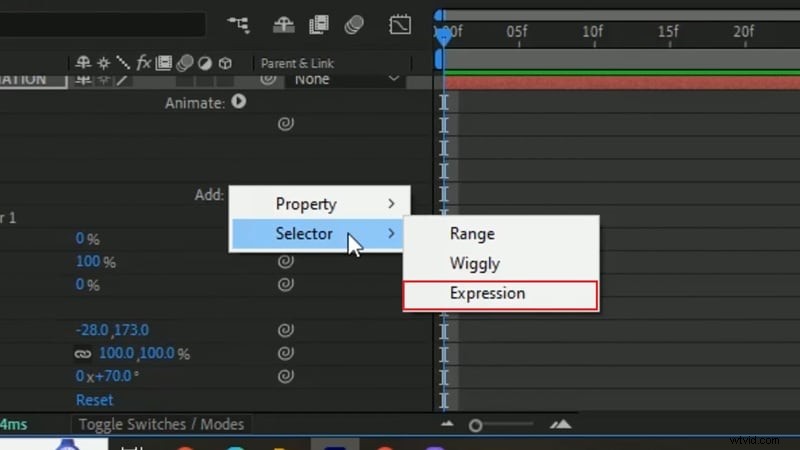Click the pick whip beside 100.0,100.0 %
The image size is (800, 450).
[x=286, y=353]
